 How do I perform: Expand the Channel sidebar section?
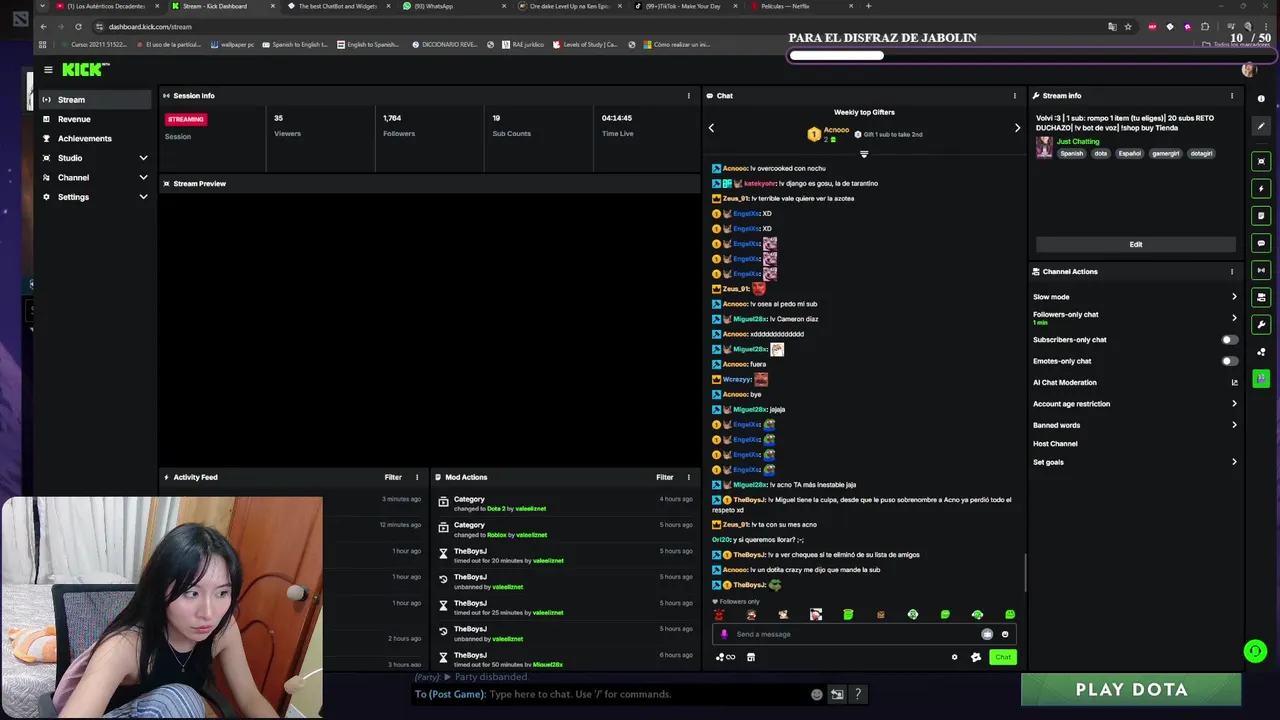[x=95, y=177]
